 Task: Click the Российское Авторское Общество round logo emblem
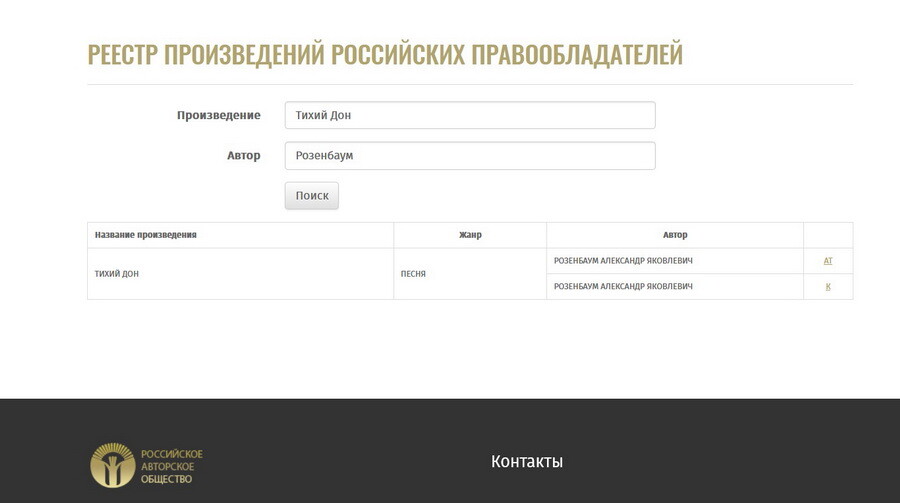pos(112,465)
